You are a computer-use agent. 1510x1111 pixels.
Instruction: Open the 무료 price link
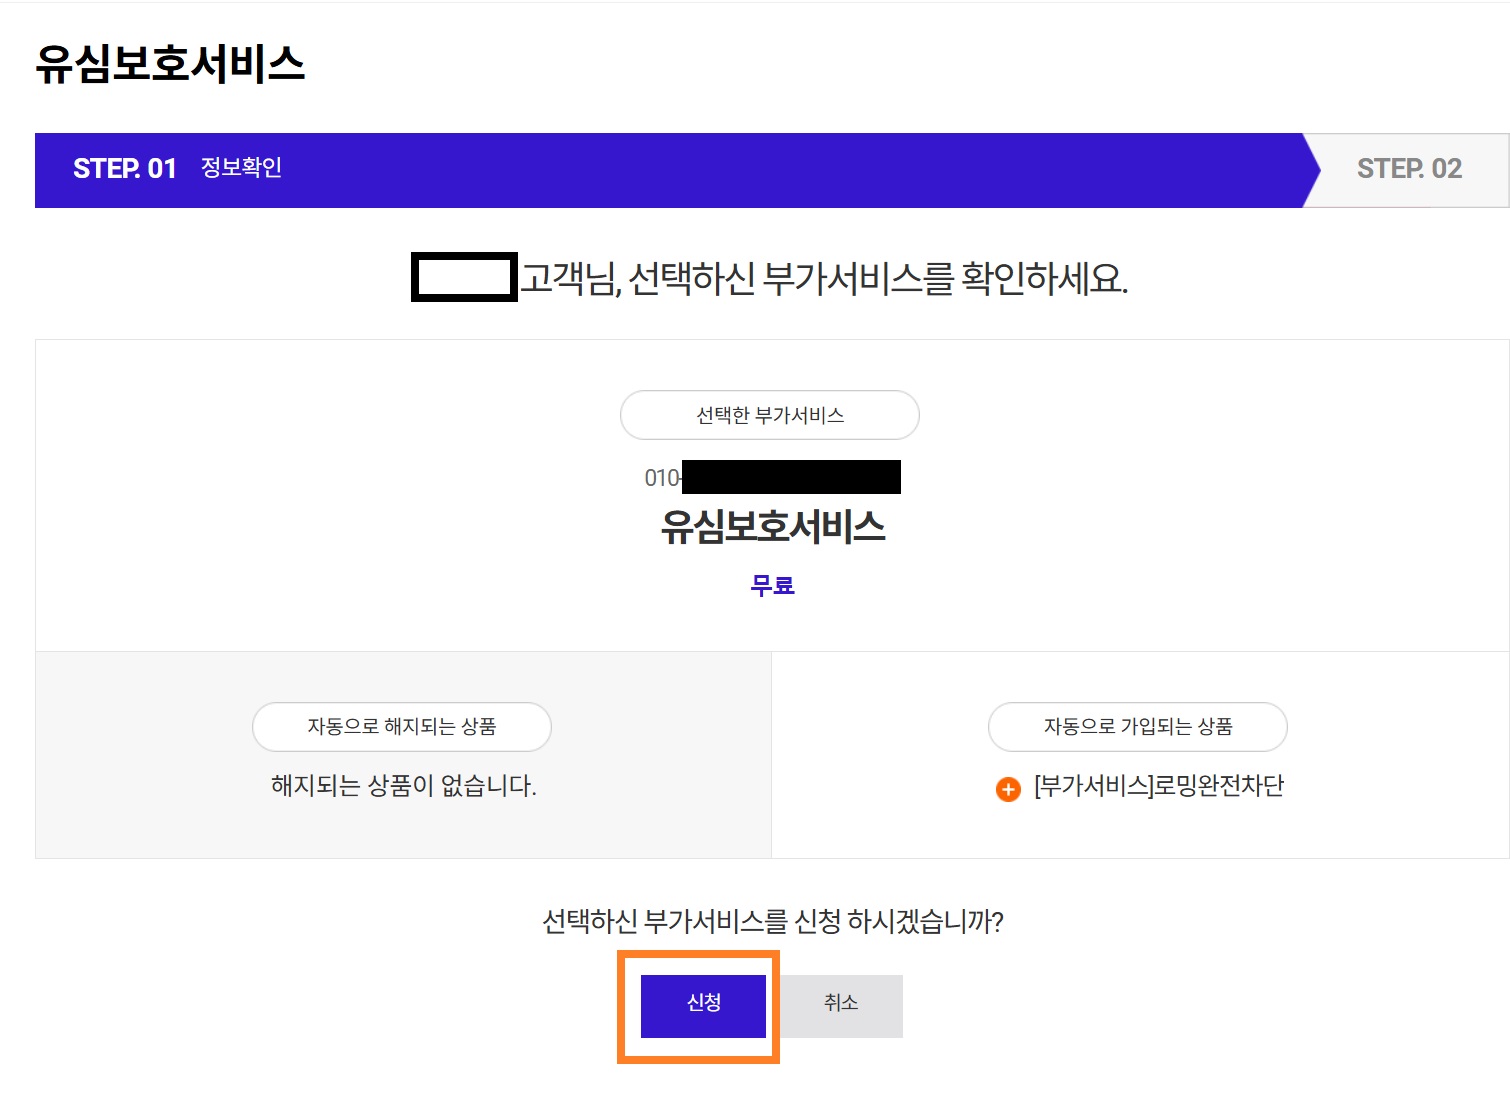(x=773, y=586)
